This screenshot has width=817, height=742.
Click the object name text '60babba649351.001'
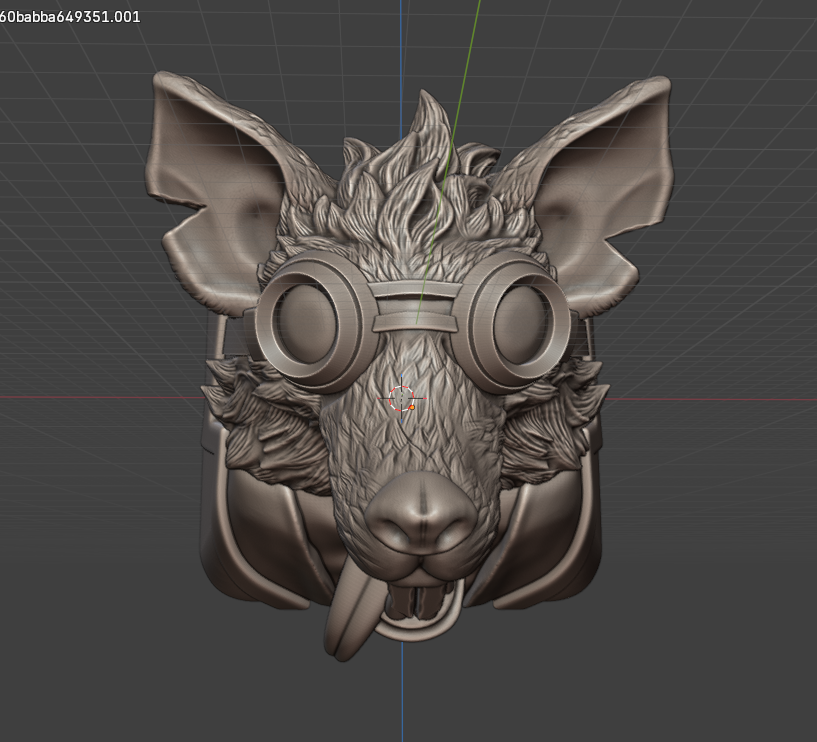pyautogui.click(x=70, y=17)
